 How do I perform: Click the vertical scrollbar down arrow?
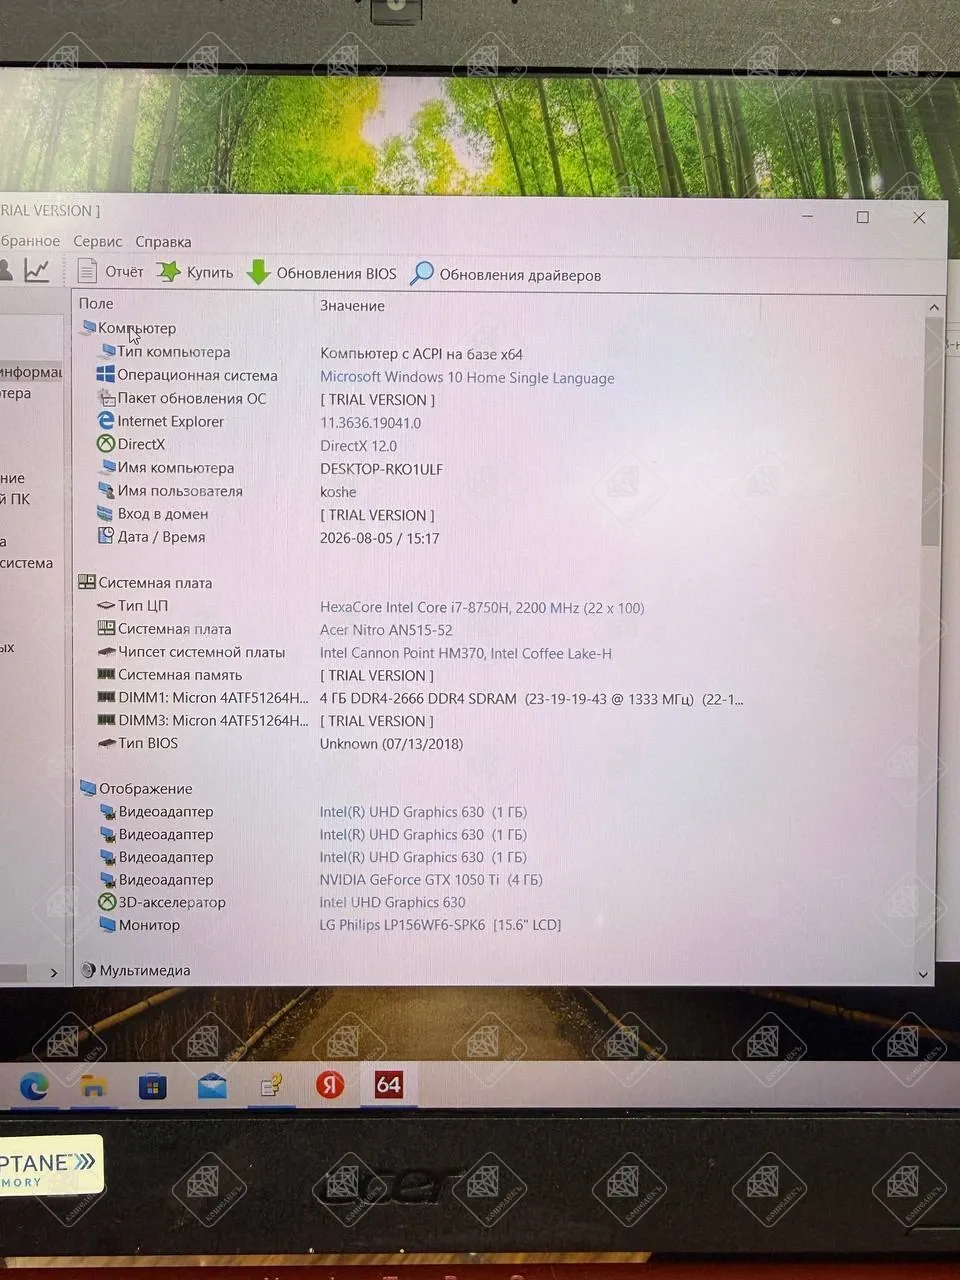[923, 974]
